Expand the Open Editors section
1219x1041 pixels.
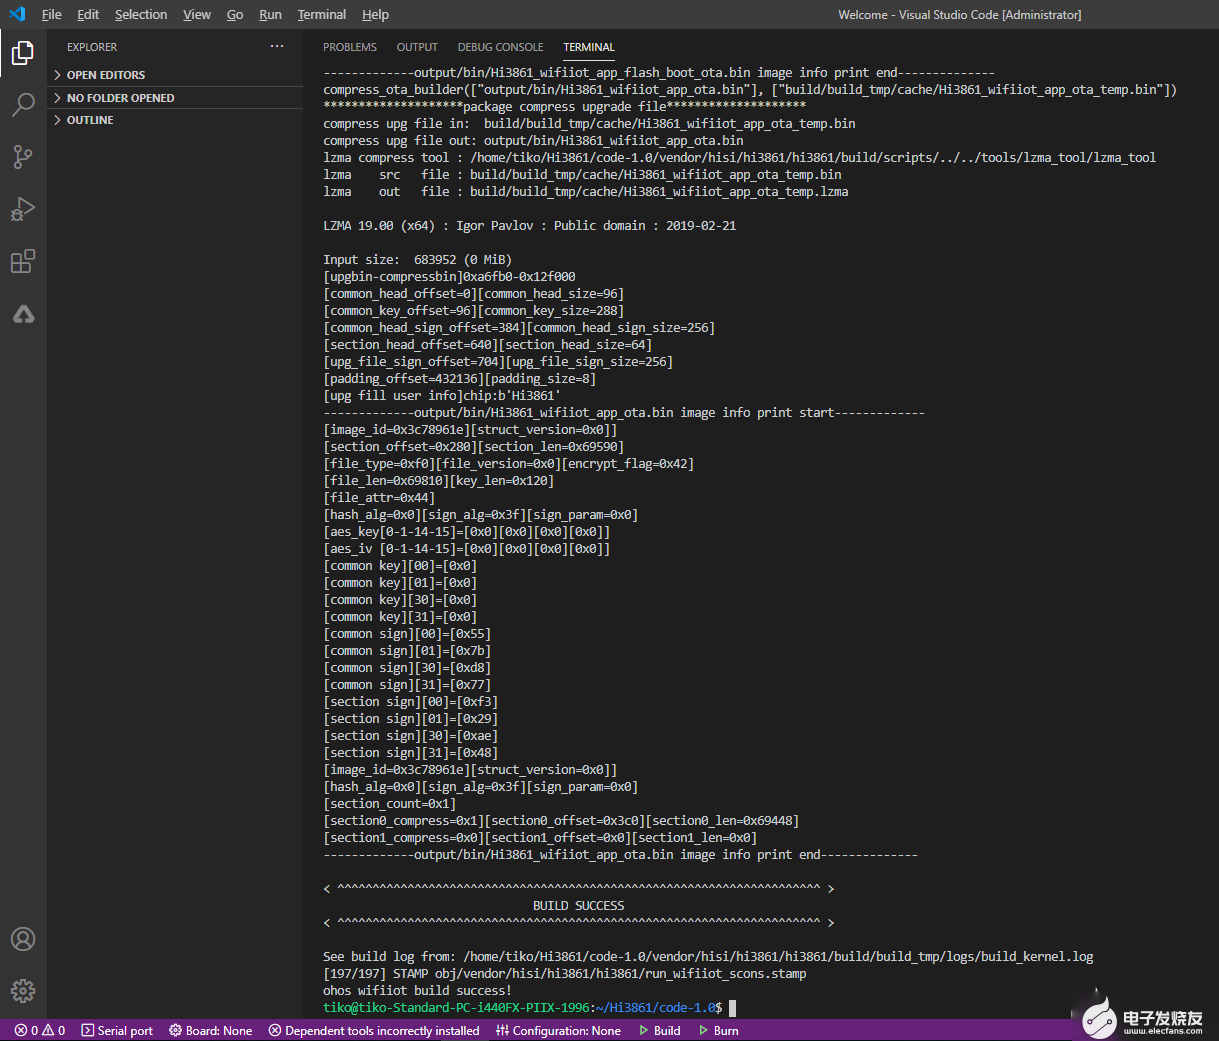pyautogui.click(x=105, y=75)
